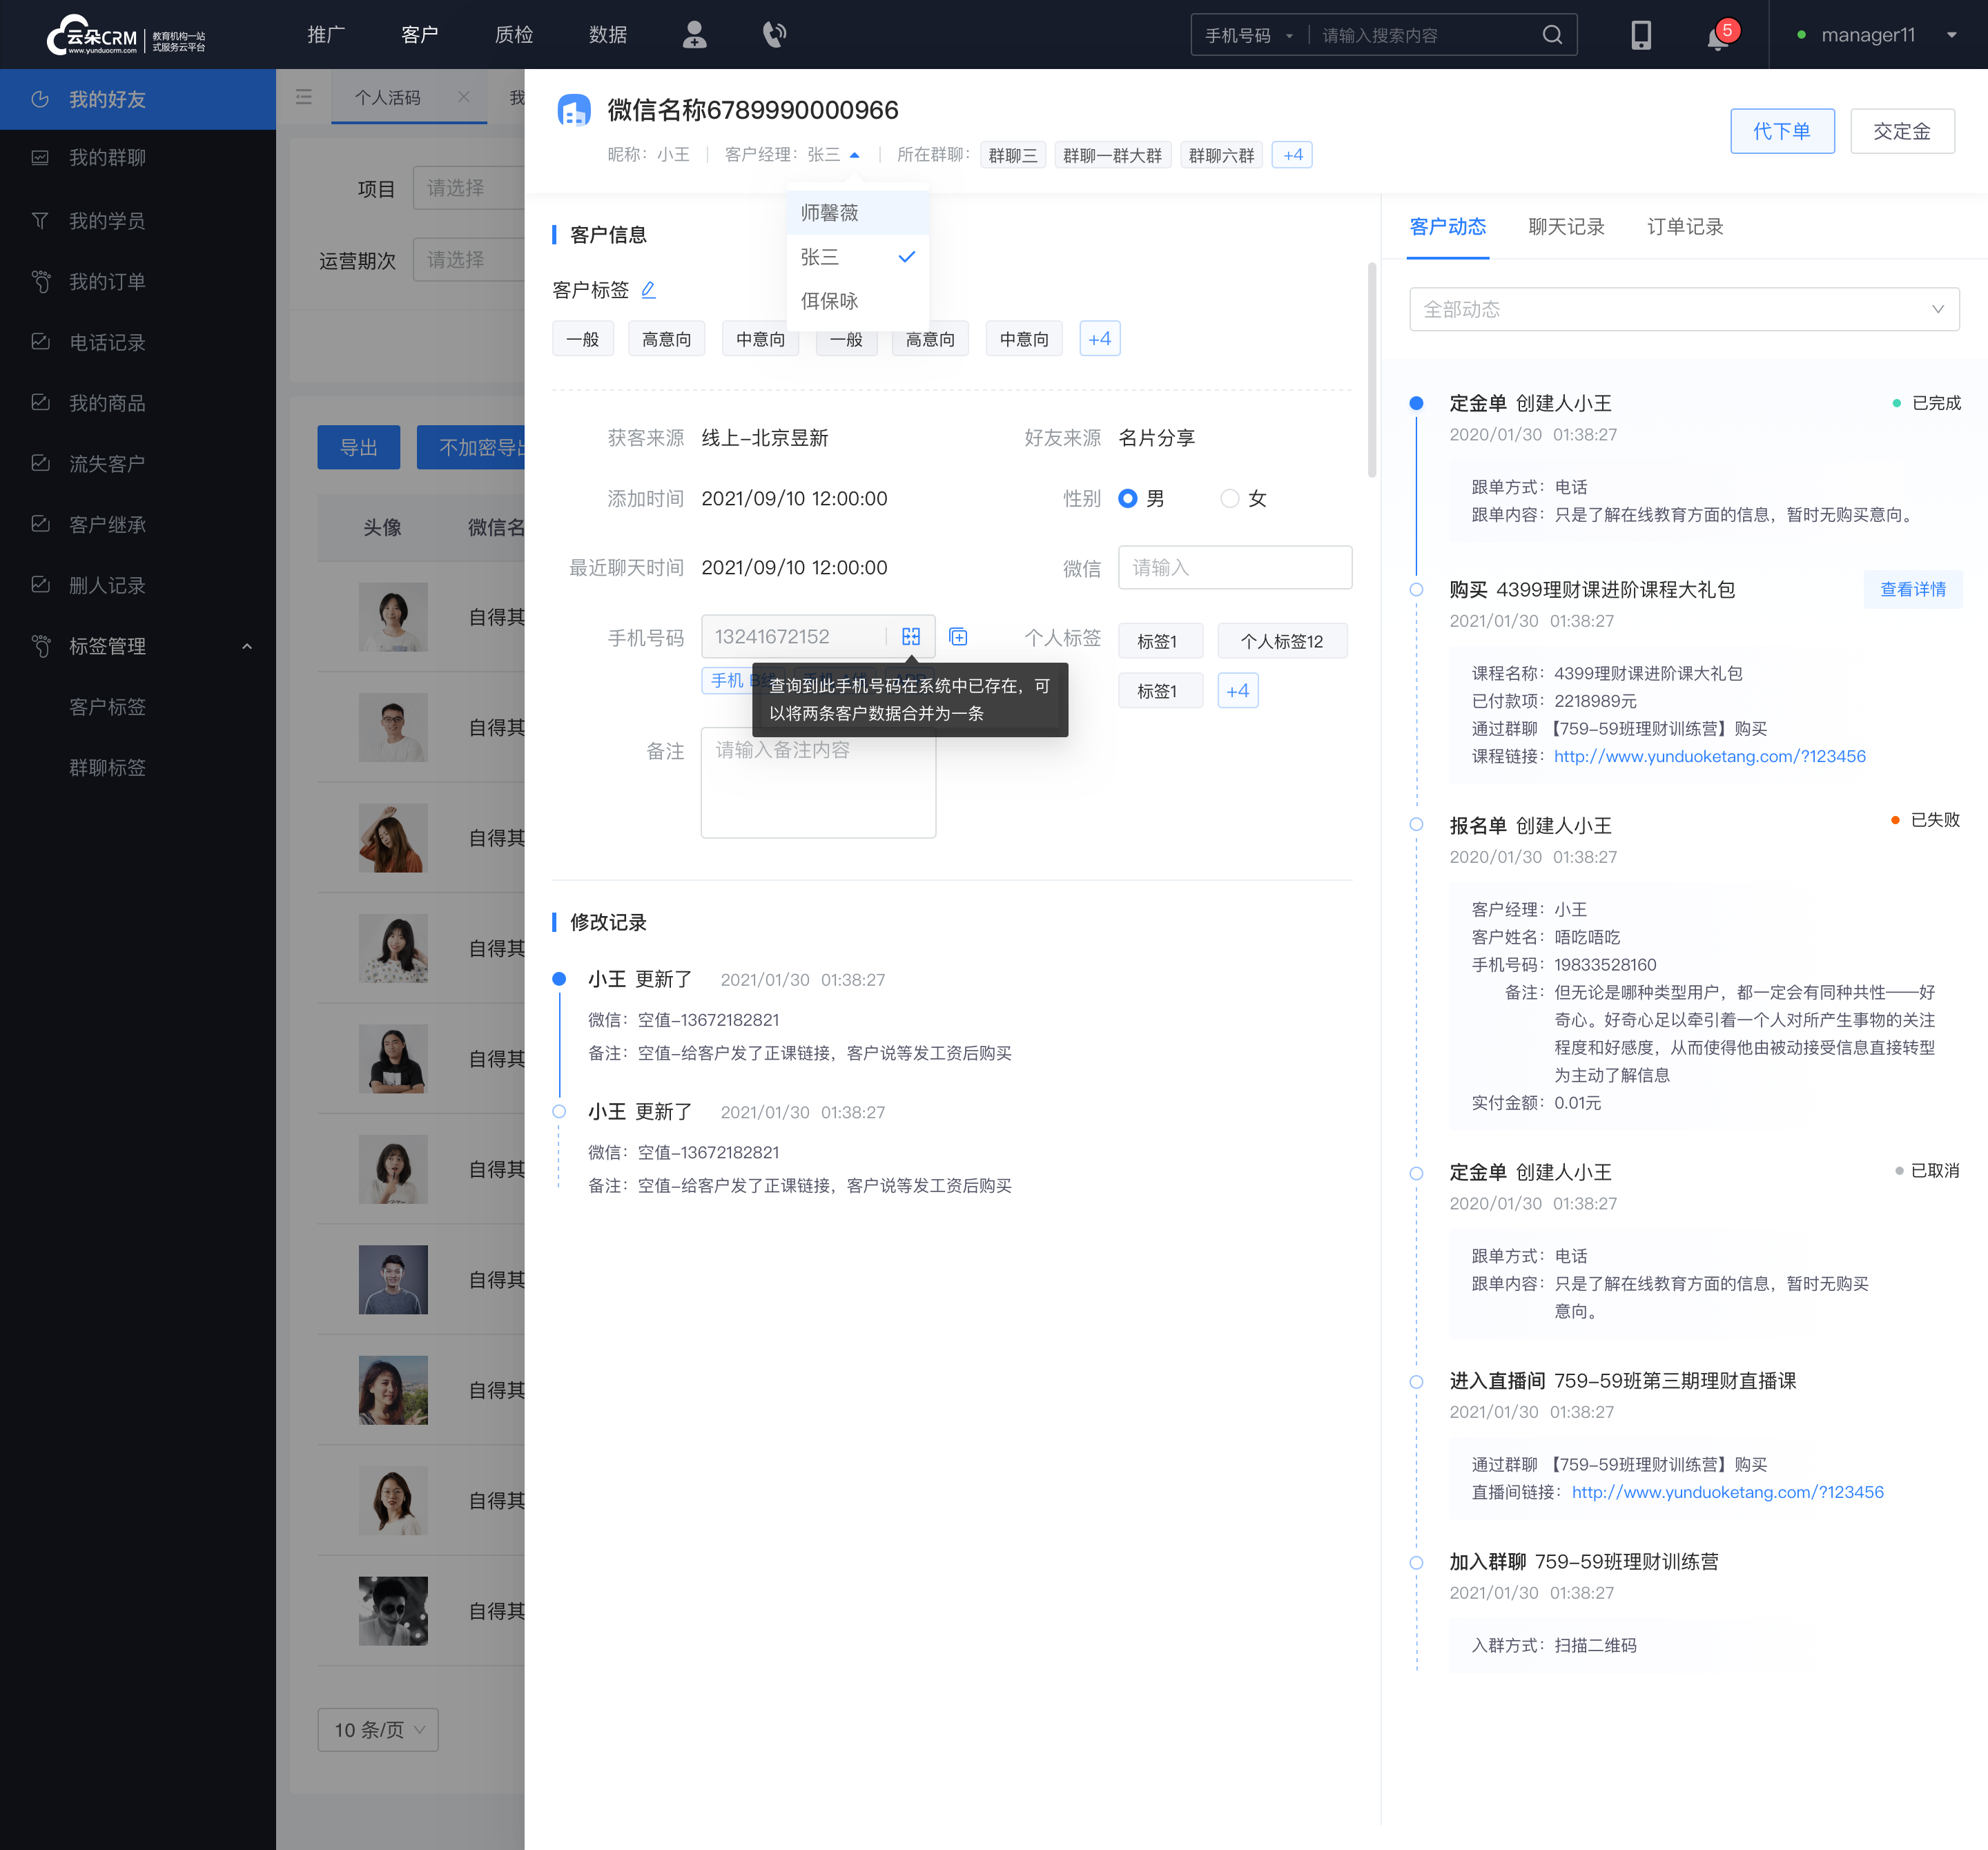Click the merge customer records icon
1988x1850 pixels.
click(x=911, y=634)
